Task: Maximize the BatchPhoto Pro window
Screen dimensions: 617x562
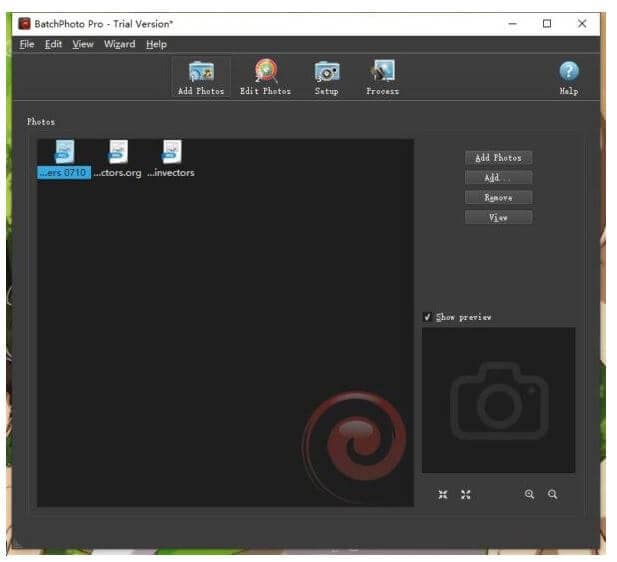Action: pyautogui.click(x=548, y=24)
